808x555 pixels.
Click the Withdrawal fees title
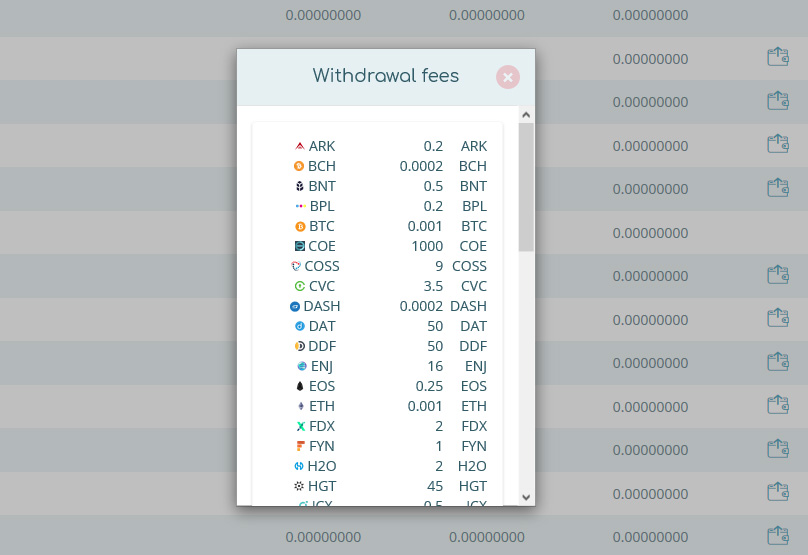coord(385,76)
